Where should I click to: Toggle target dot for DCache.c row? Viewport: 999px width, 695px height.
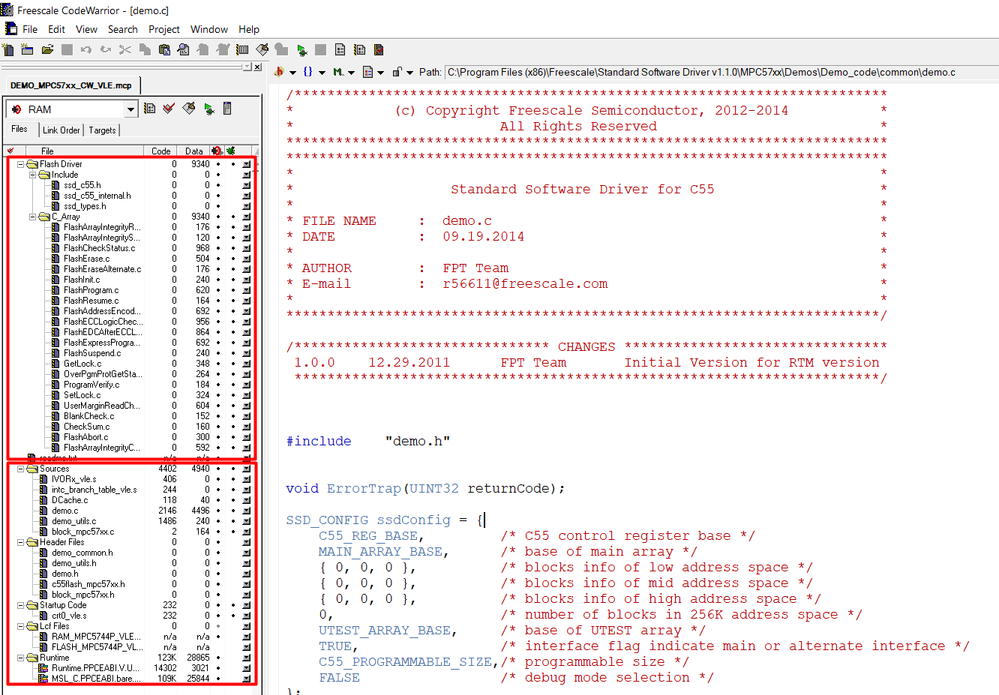click(x=218, y=500)
